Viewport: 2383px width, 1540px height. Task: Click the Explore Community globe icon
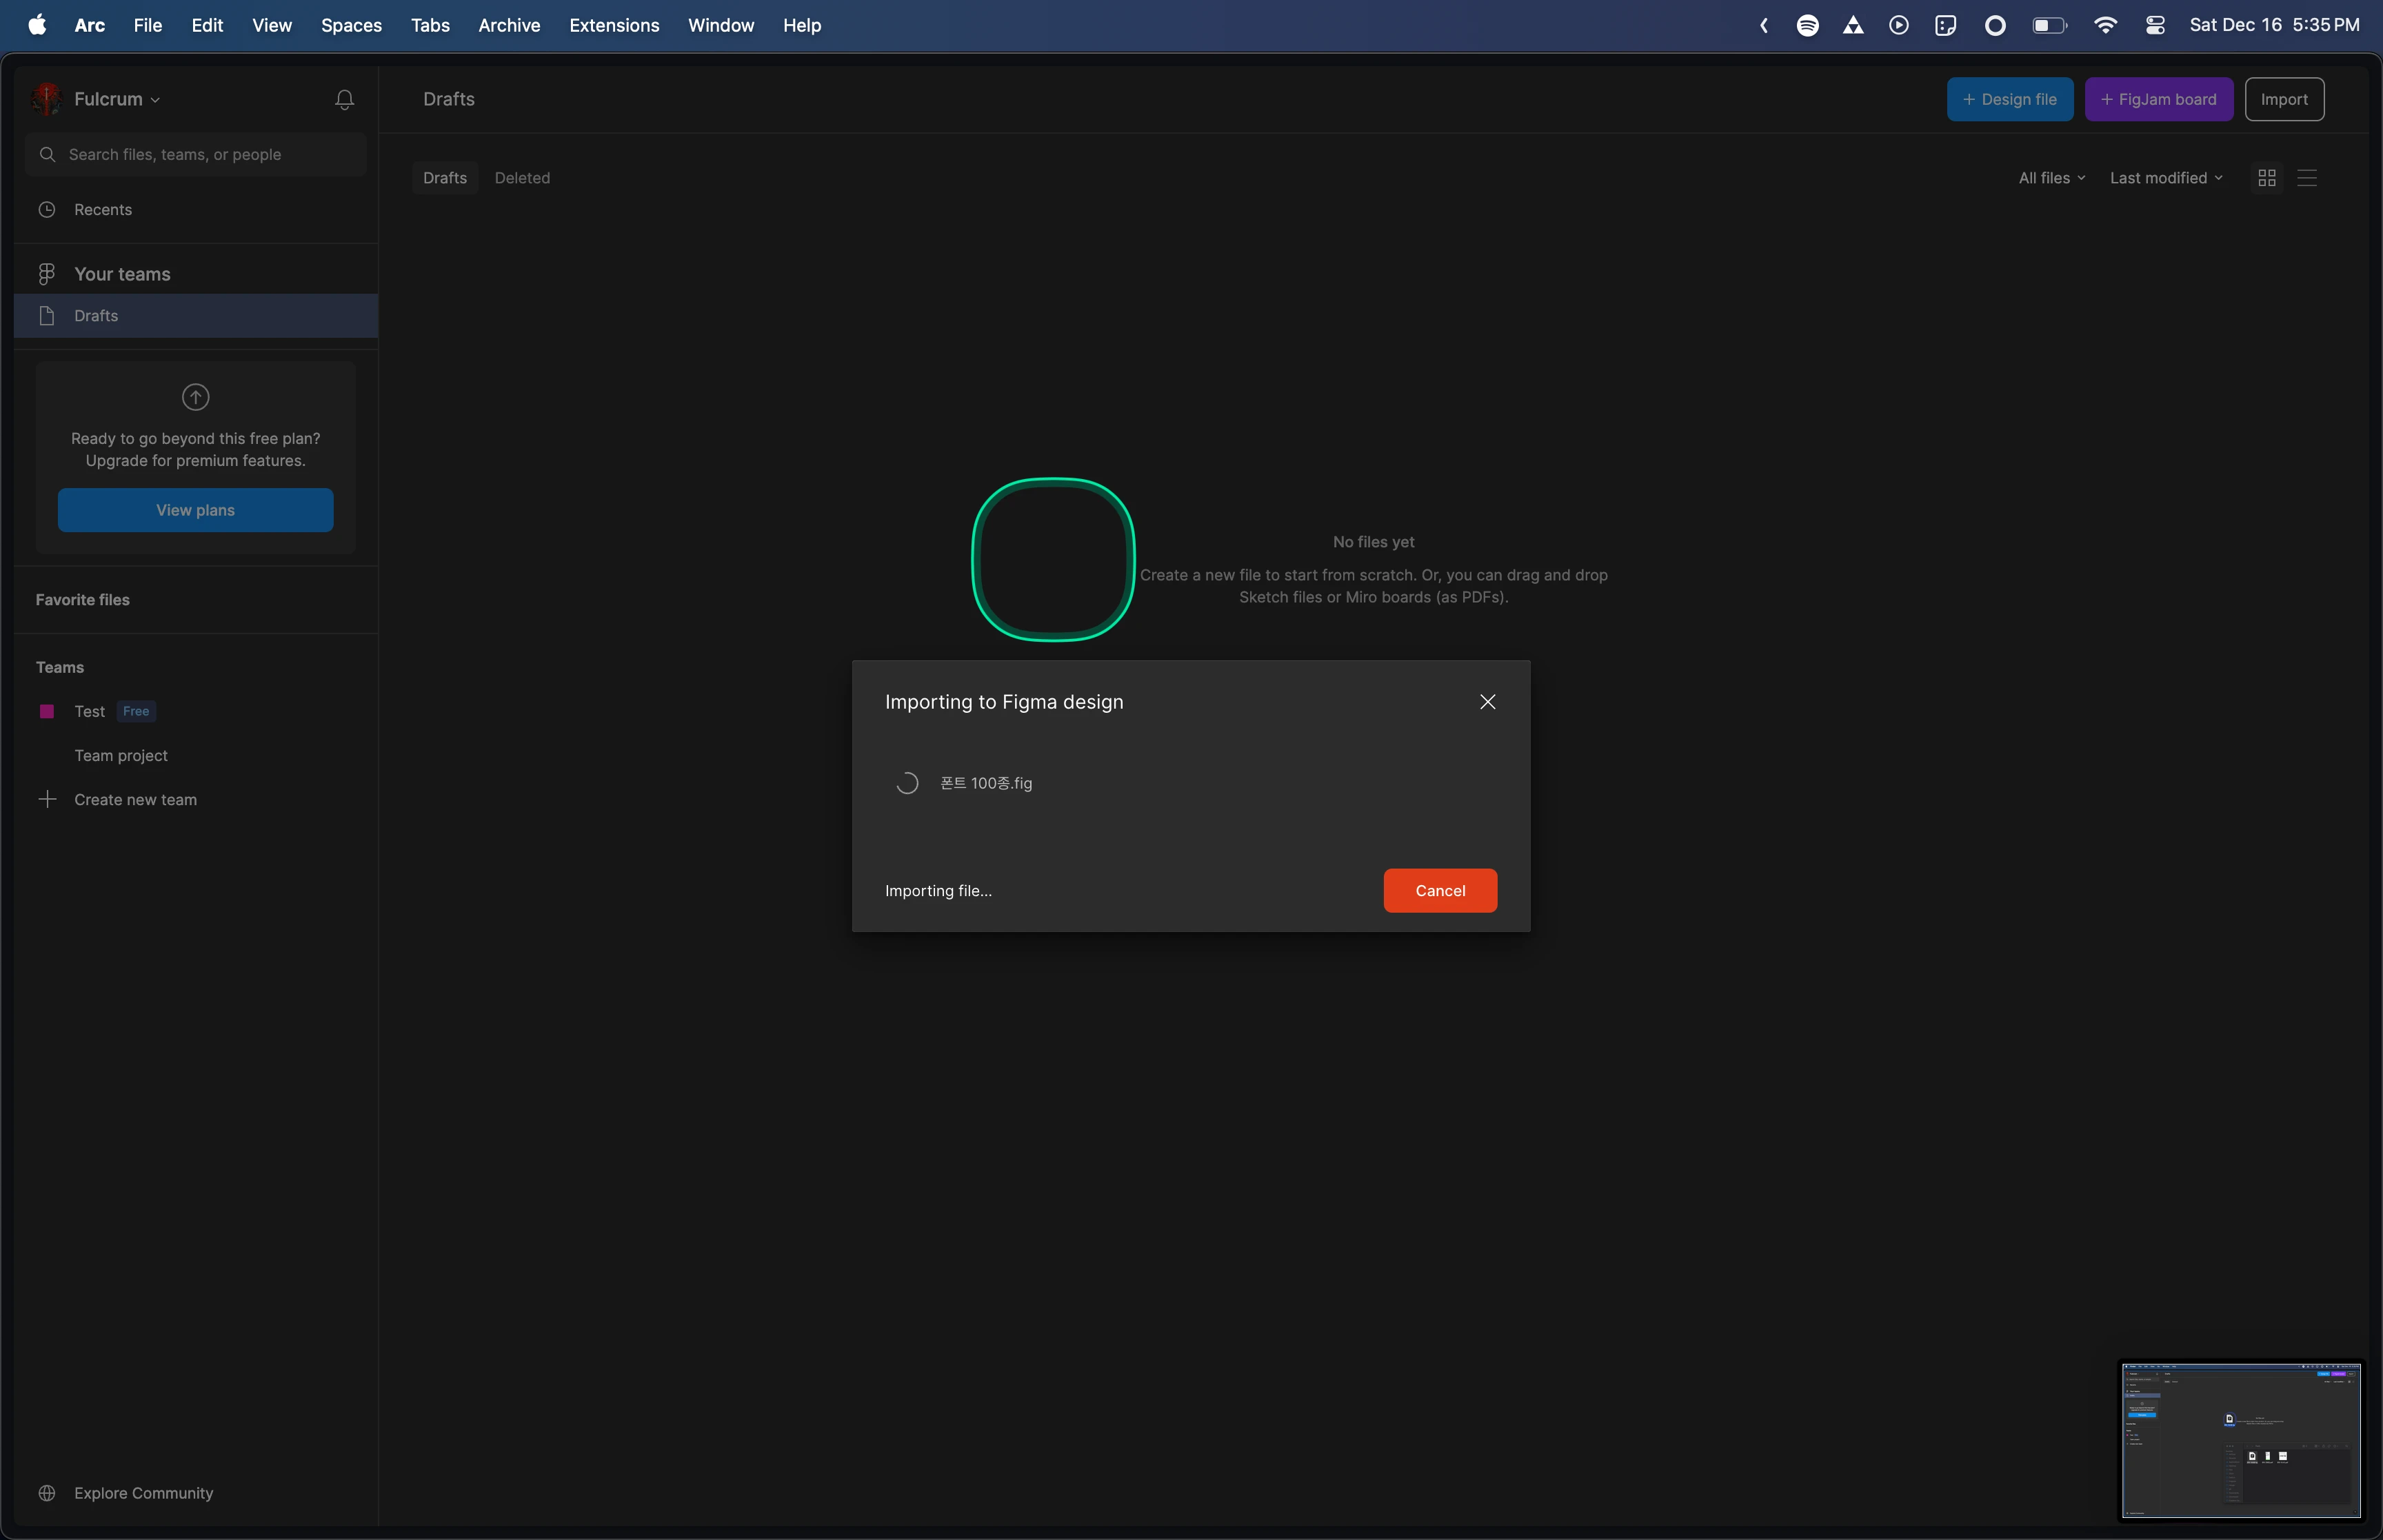47,1493
